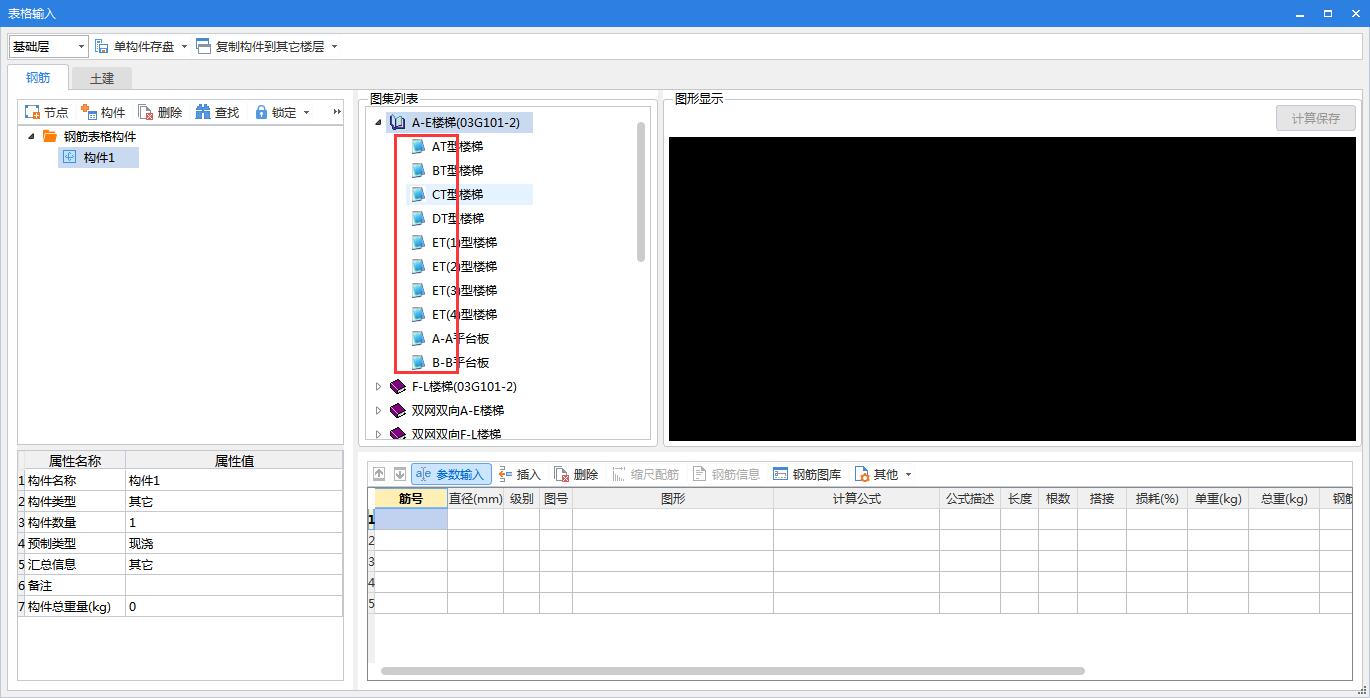Image resolution: width=1370 pixels, height=698 pixels.
Task: Click the 筋号 cell in row 1
Action: click(411, 519)
